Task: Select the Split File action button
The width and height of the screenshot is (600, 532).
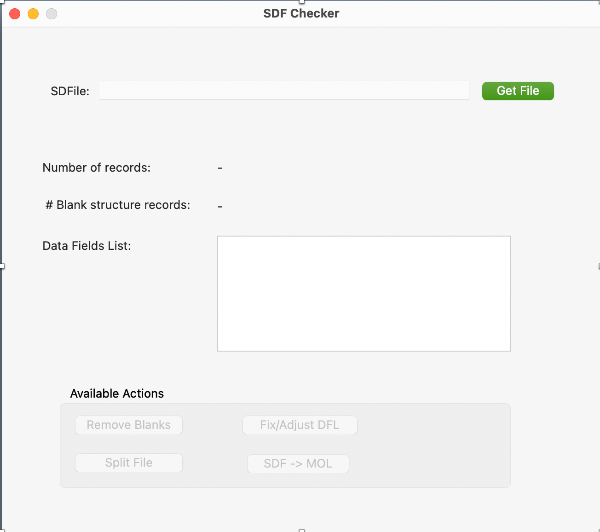Action: tap(129, 463)
